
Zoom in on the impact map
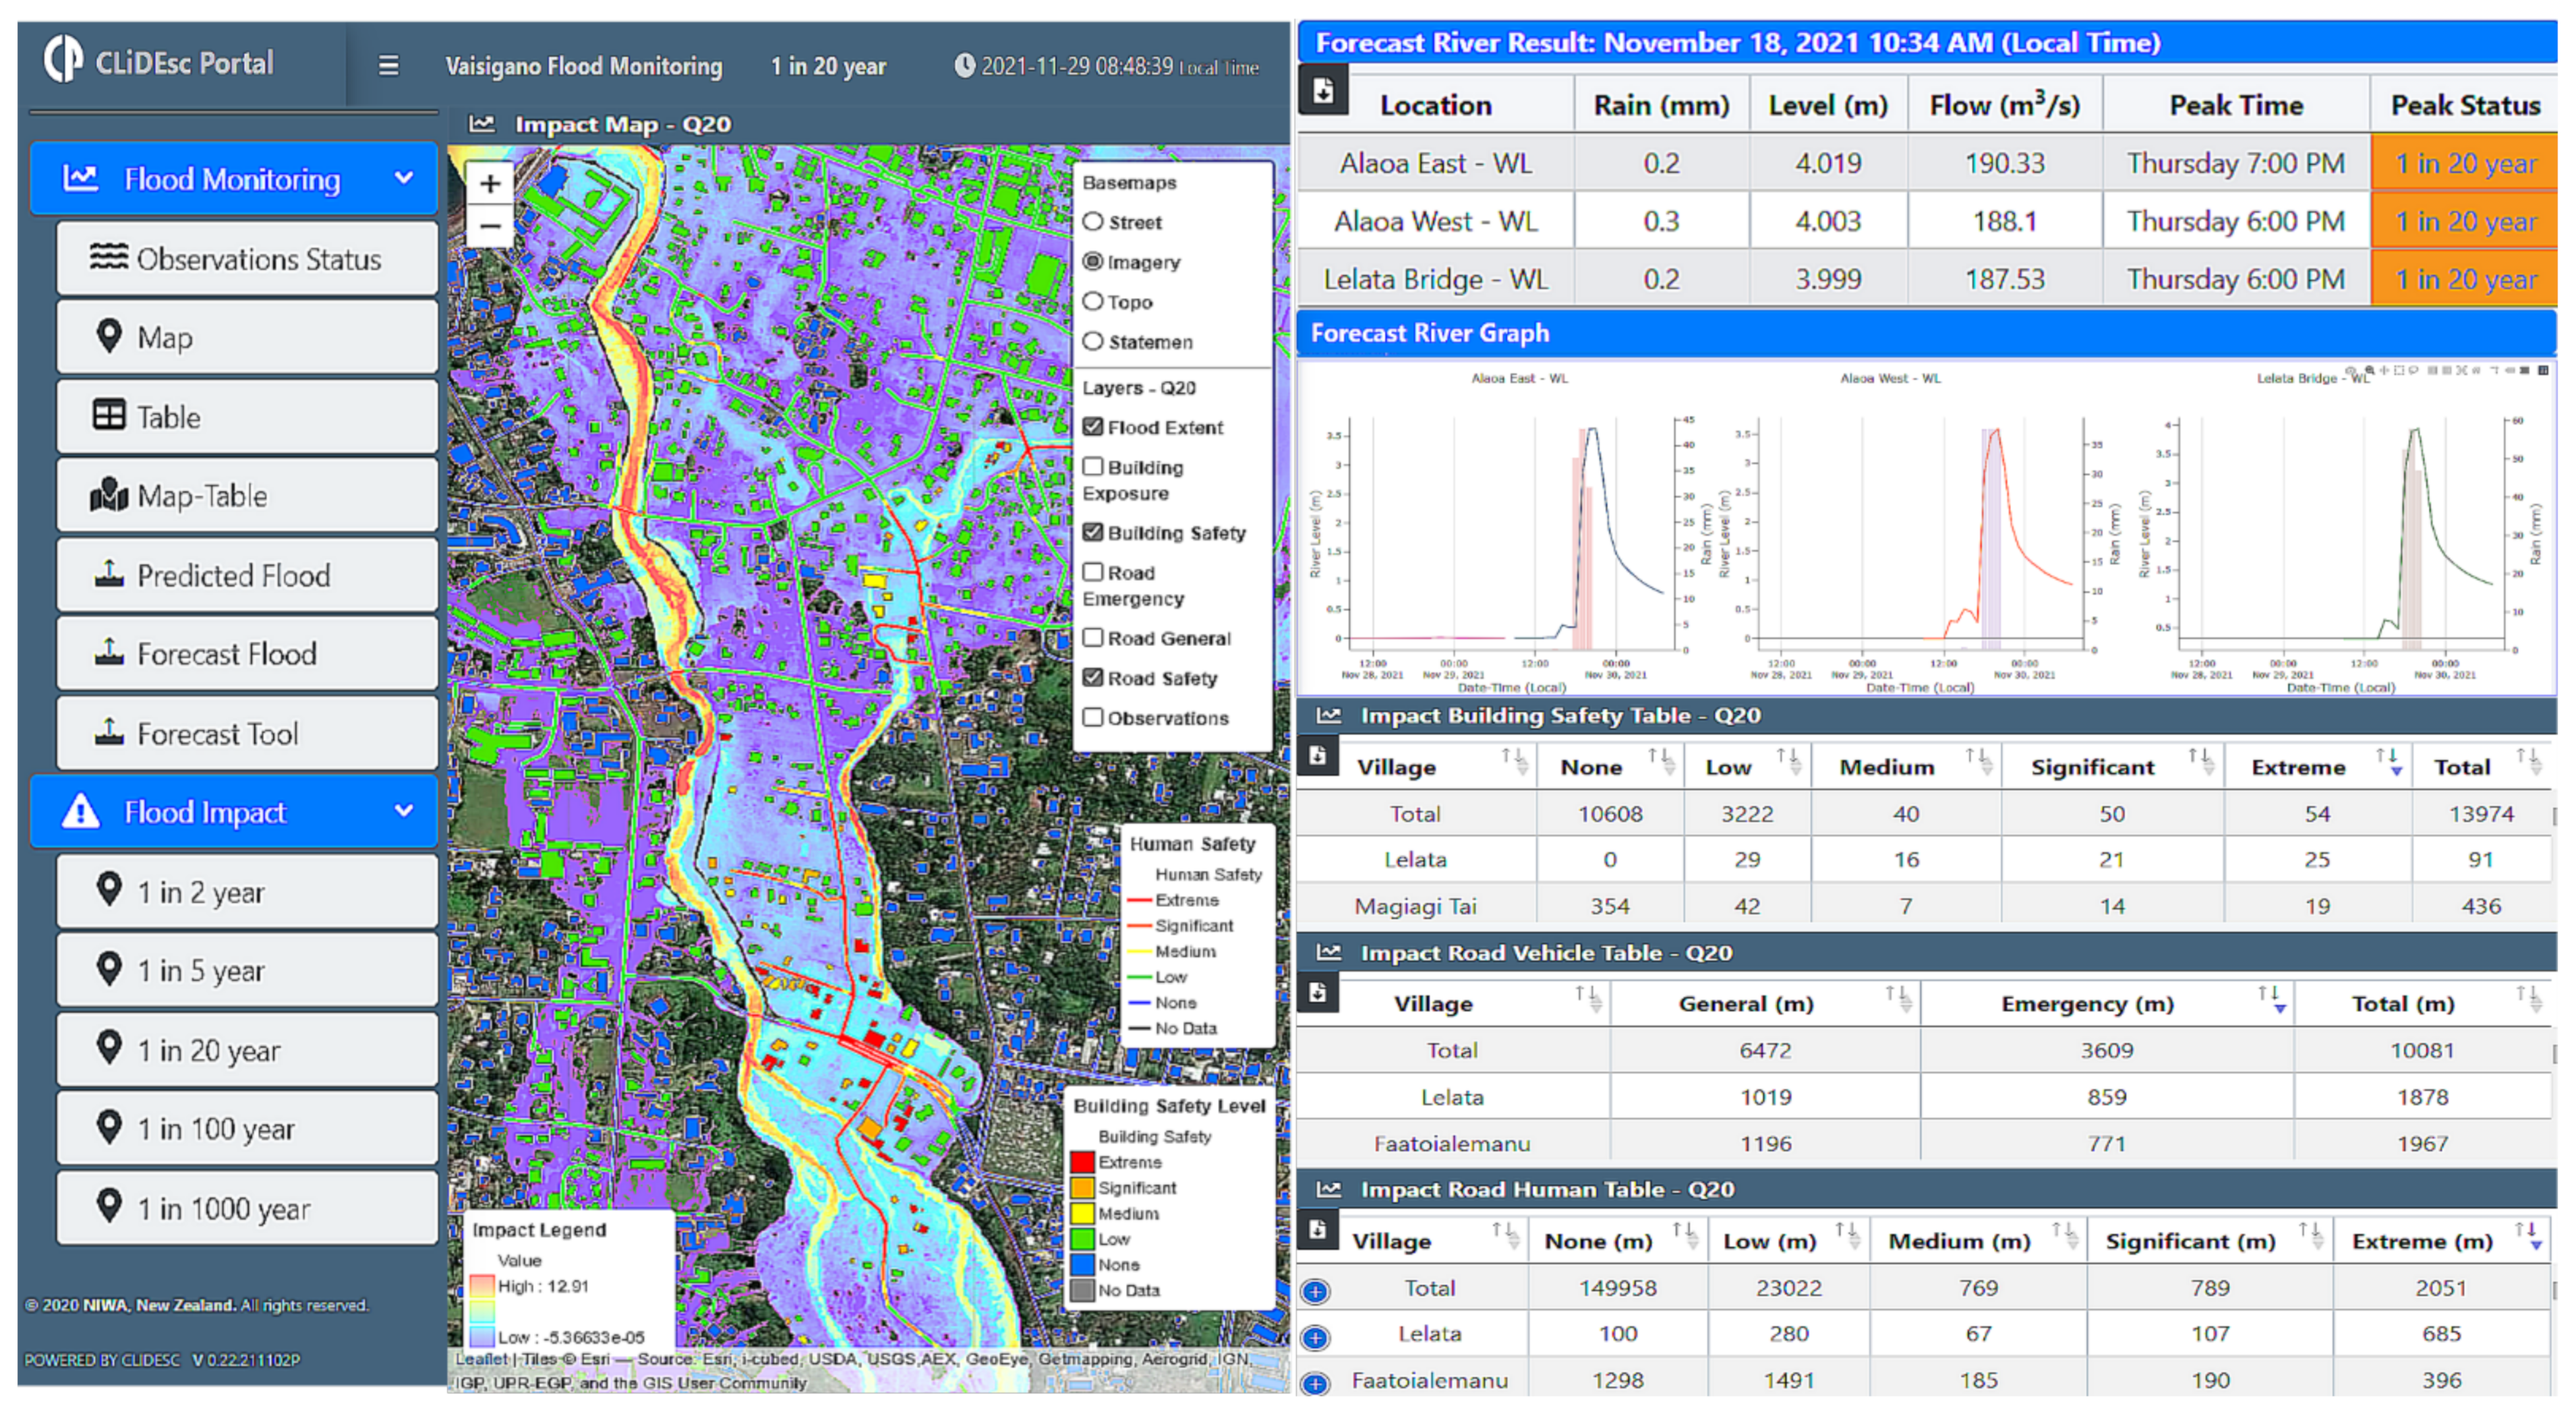click(490, 184)
